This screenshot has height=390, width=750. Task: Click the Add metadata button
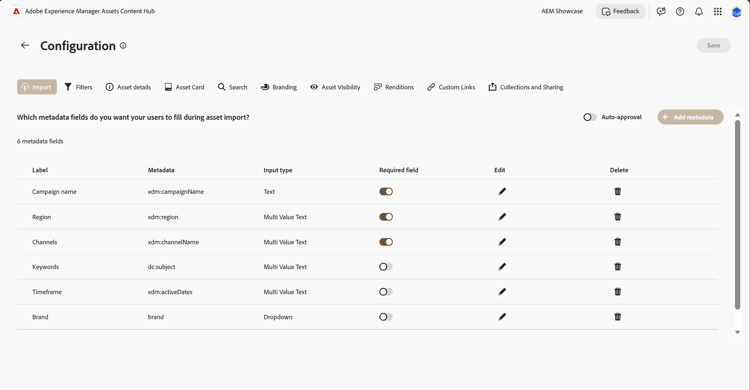point(690,117)
